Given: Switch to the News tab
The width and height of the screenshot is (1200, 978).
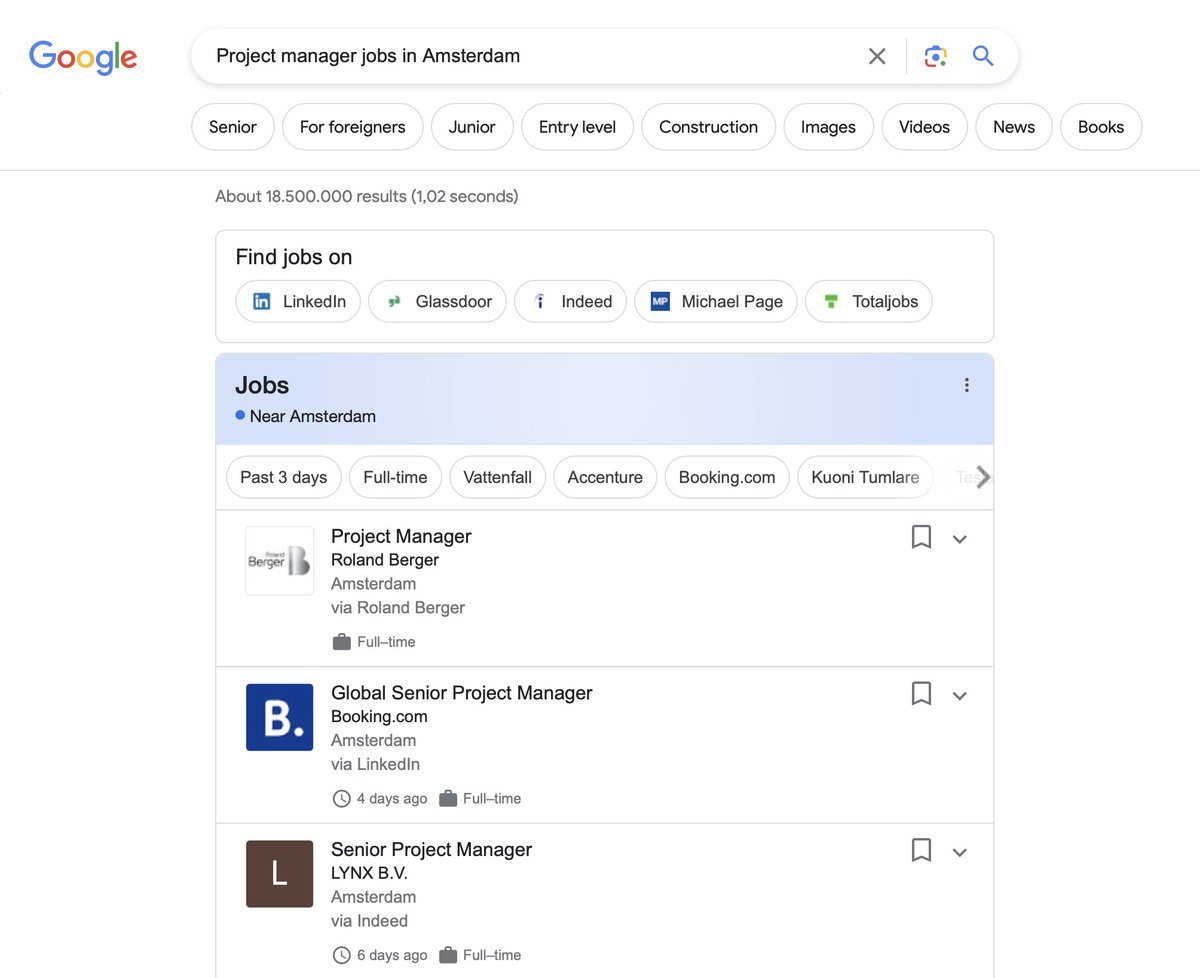Looking at the screenshot, I should click(1014, 127).
